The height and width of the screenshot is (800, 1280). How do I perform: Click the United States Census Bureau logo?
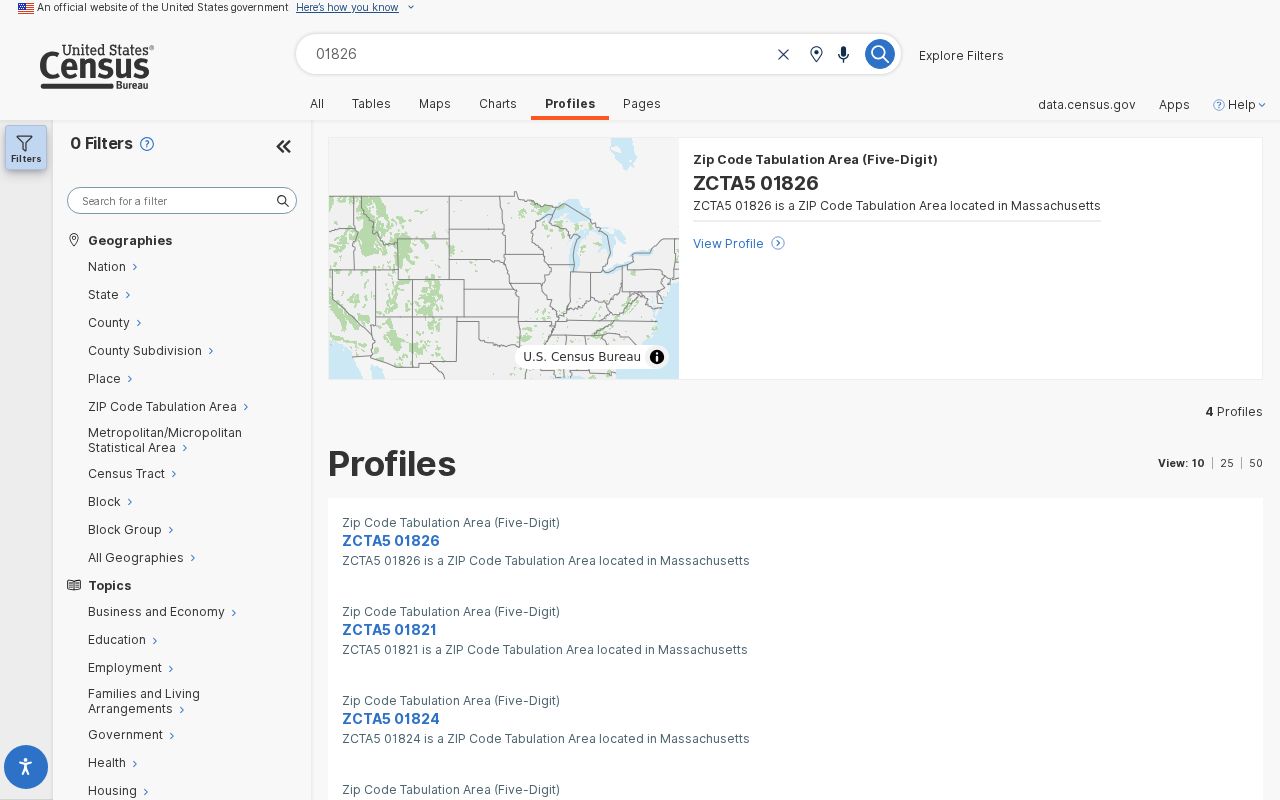click(x=96, y=67)
